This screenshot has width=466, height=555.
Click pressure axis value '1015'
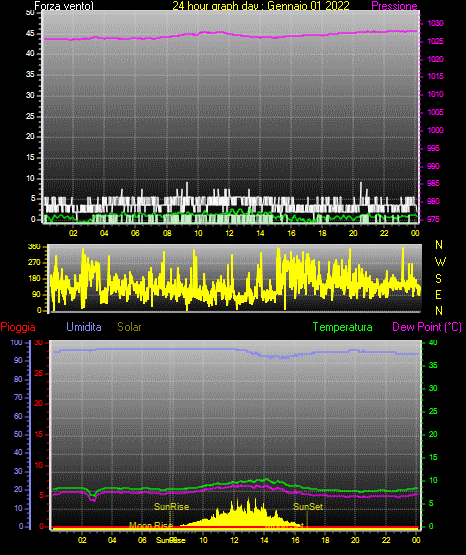pyautogui.click(x=435, y=76)
